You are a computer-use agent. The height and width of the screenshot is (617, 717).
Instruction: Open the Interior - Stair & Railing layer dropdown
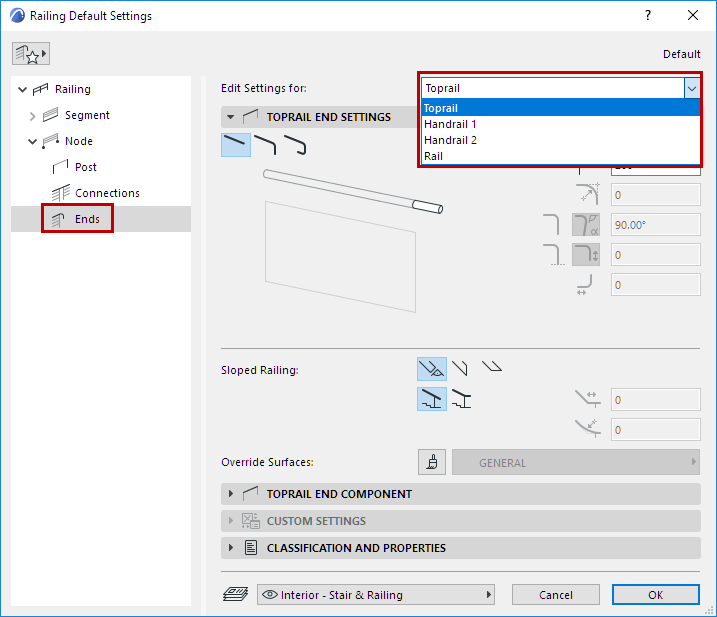point(375,595)
